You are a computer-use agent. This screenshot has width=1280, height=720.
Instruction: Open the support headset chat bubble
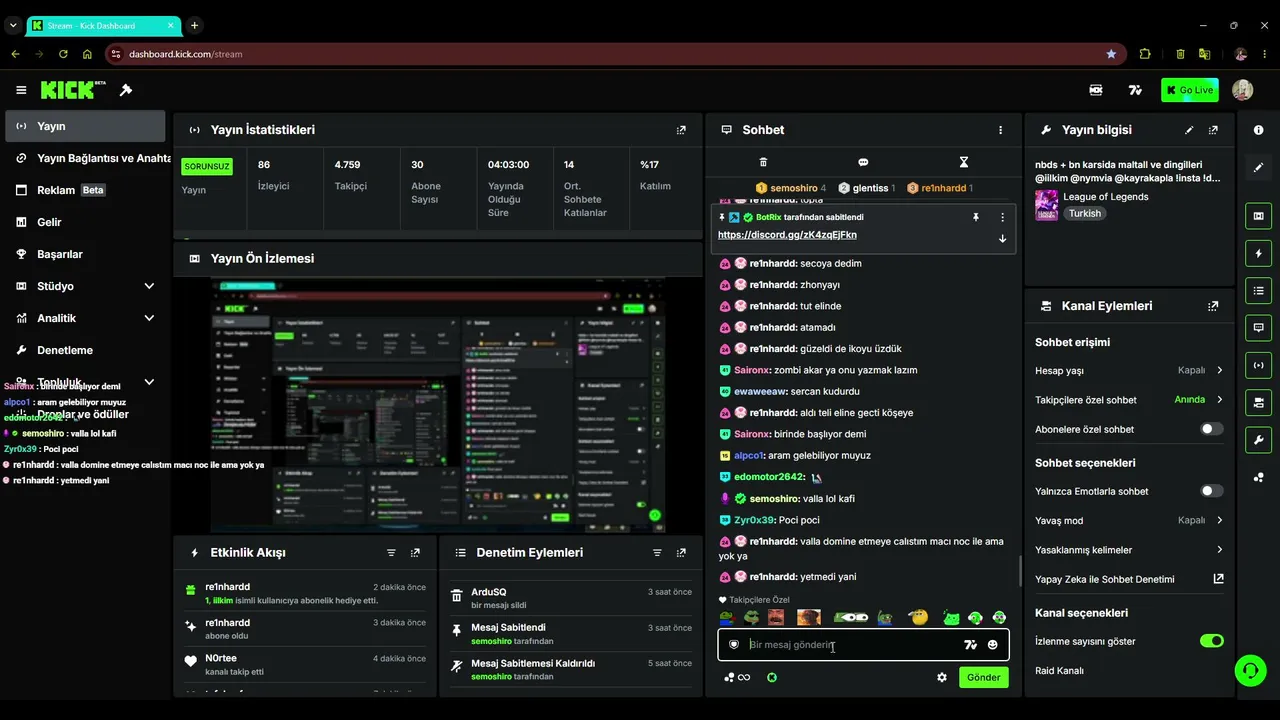[1250, 670]
